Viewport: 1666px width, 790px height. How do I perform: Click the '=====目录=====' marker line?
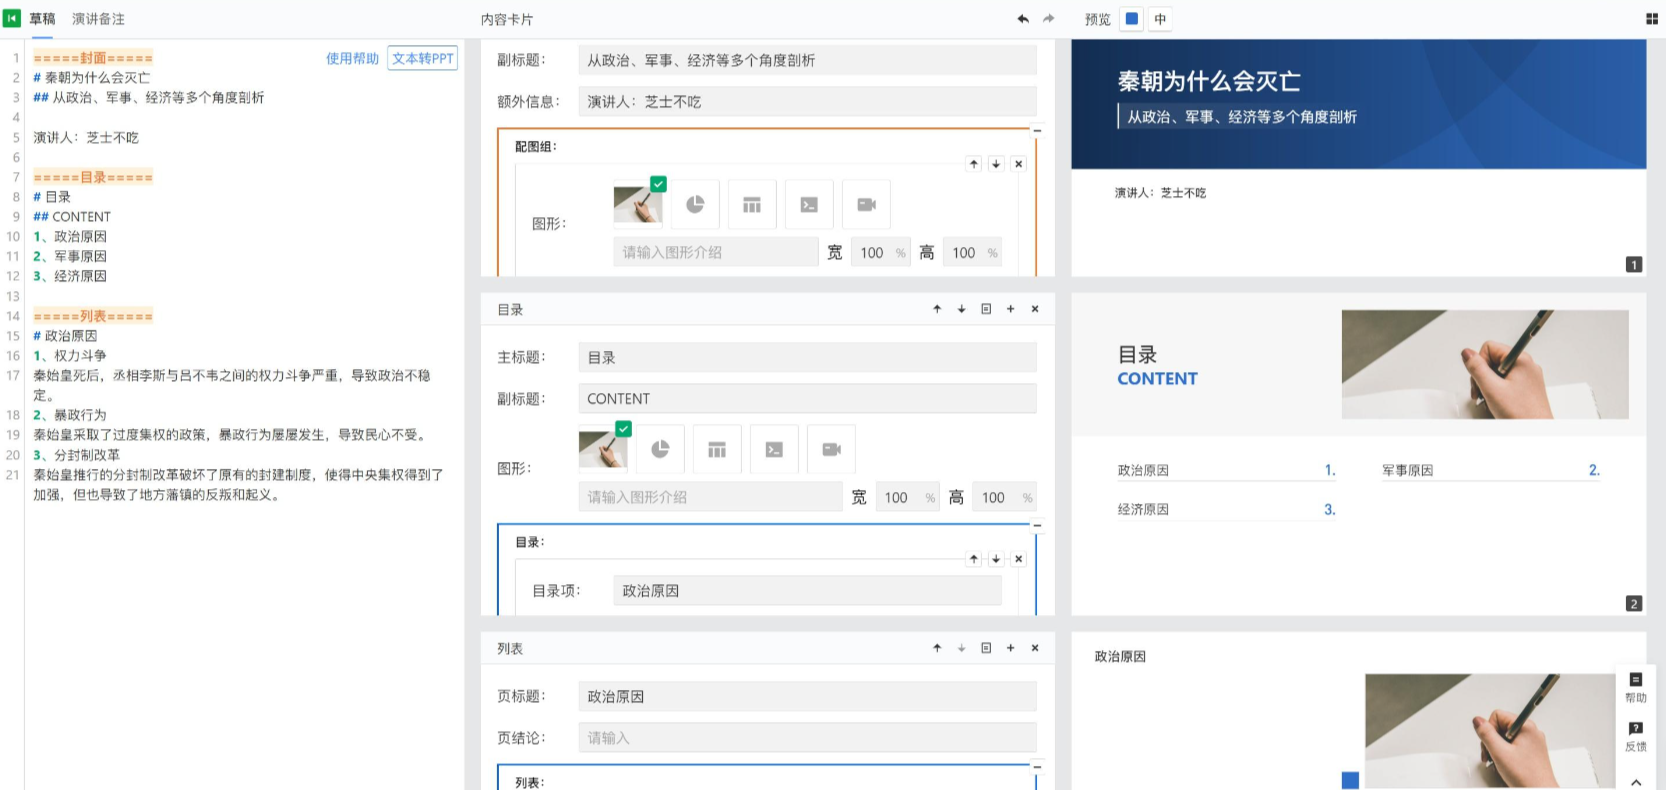pyautogui.click(x=93, y=177)
